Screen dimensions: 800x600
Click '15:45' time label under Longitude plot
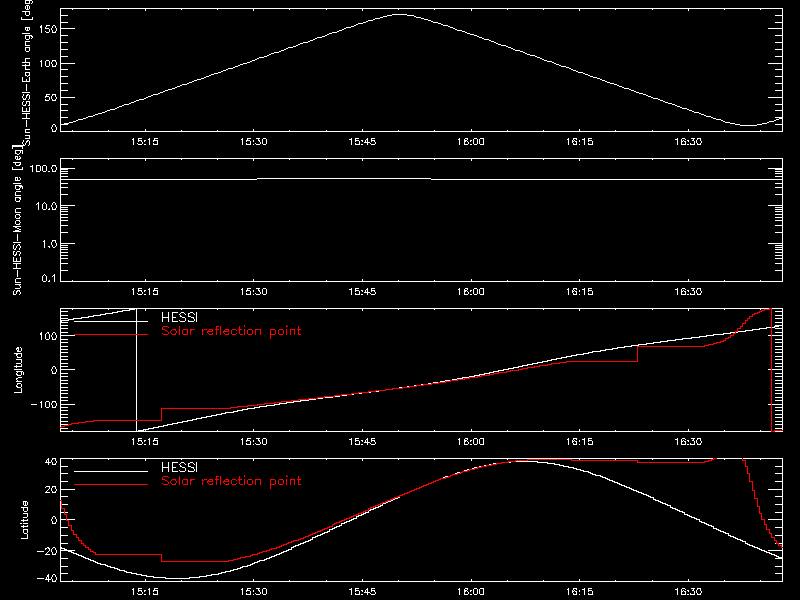click(x=362, y=442)
